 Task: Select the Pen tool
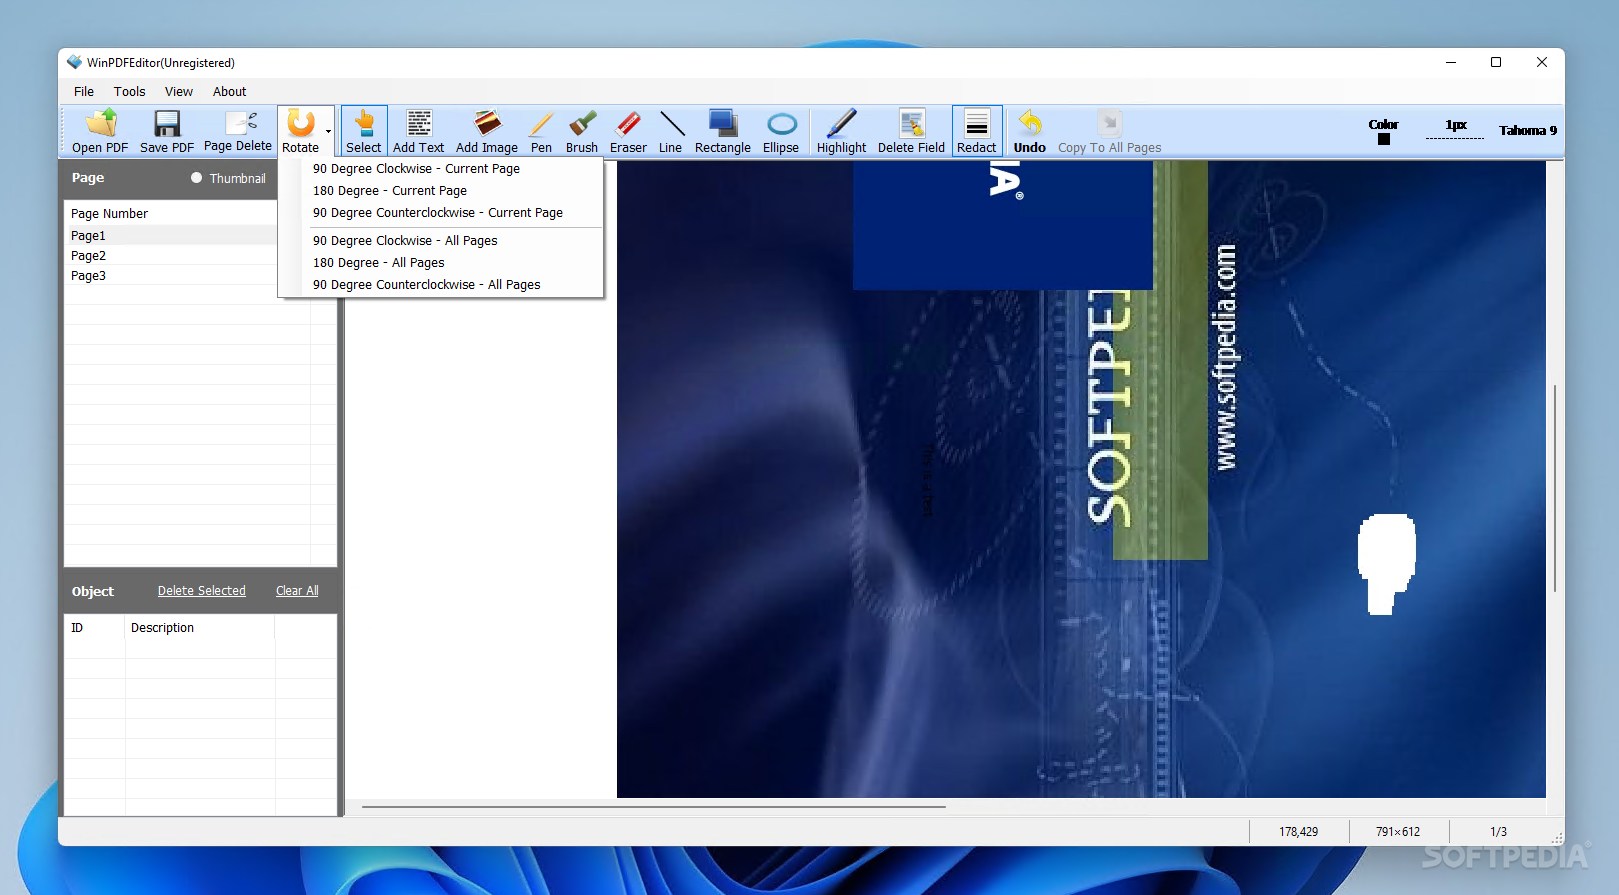(x=541, y=131)
